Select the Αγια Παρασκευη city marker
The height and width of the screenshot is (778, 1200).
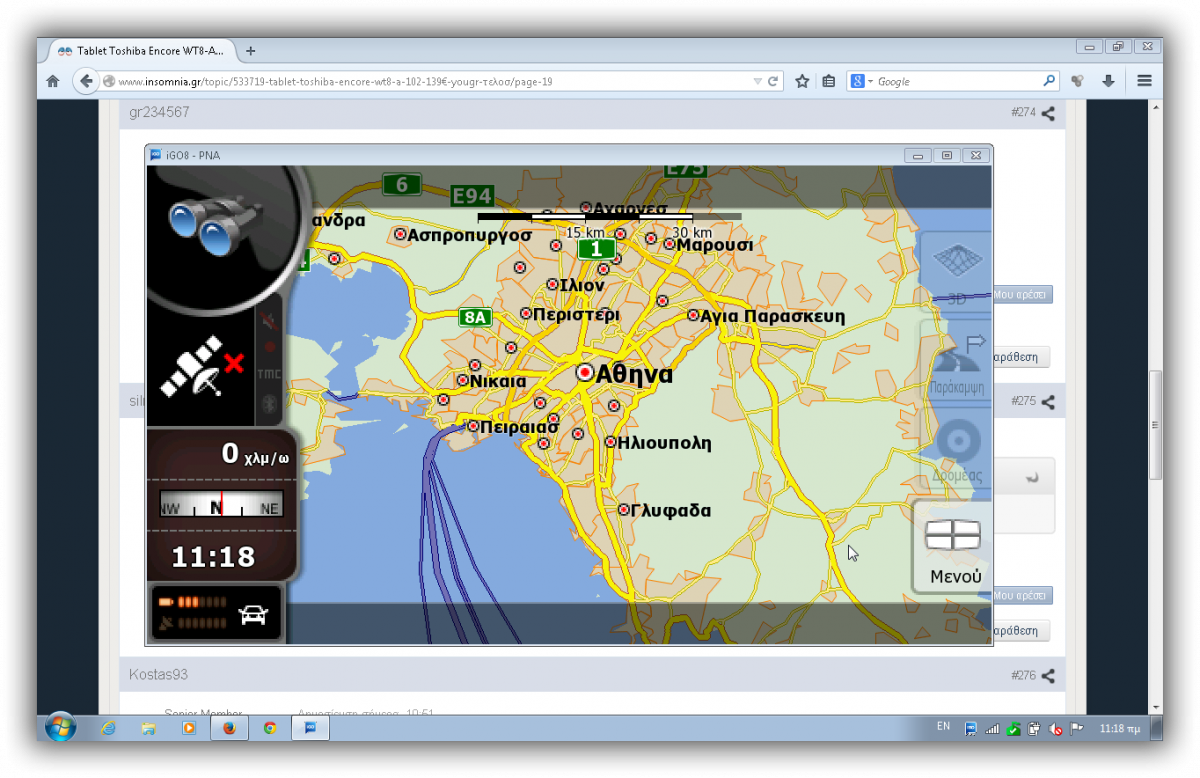[693, 316]
